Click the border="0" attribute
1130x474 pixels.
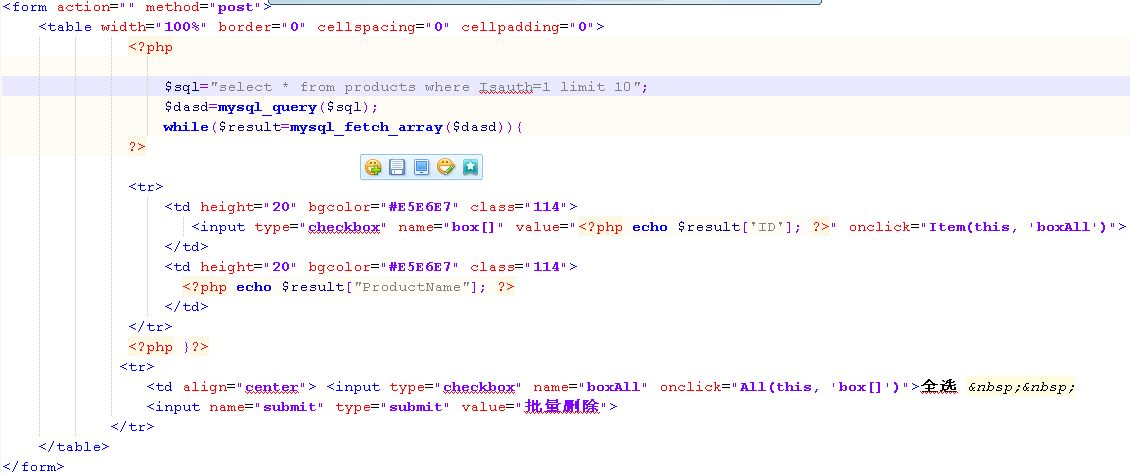262,27
